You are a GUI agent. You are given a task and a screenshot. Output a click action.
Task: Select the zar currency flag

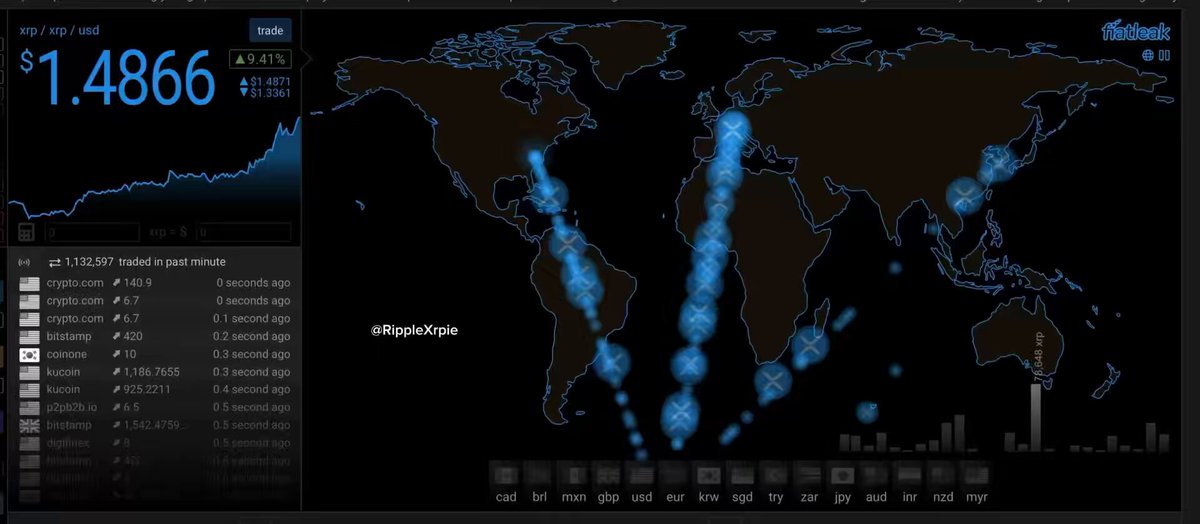(x=809, y=475)
